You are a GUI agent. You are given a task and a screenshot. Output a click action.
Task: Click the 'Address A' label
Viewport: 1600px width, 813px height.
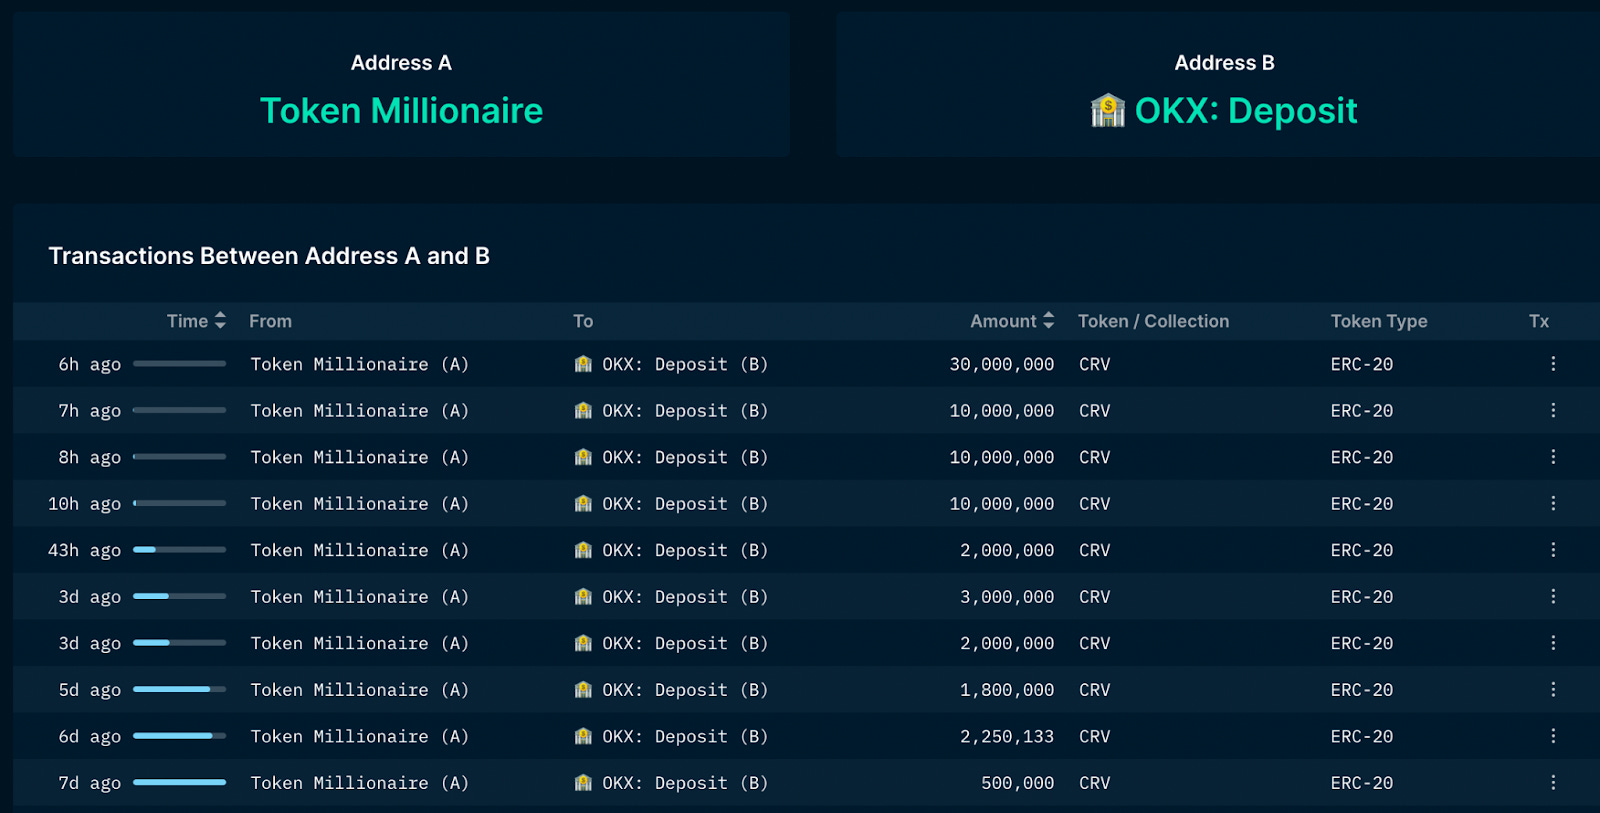click(401, 63)
